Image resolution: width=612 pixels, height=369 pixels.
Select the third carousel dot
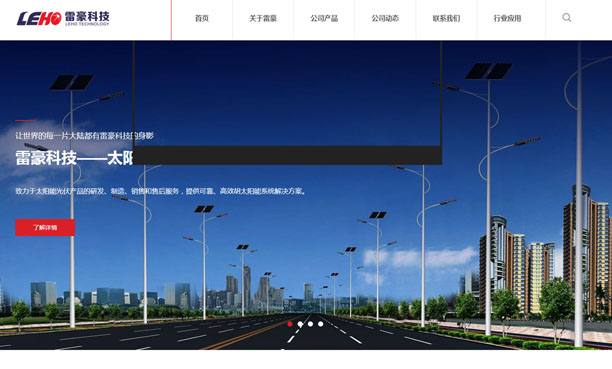pos(310,324)
